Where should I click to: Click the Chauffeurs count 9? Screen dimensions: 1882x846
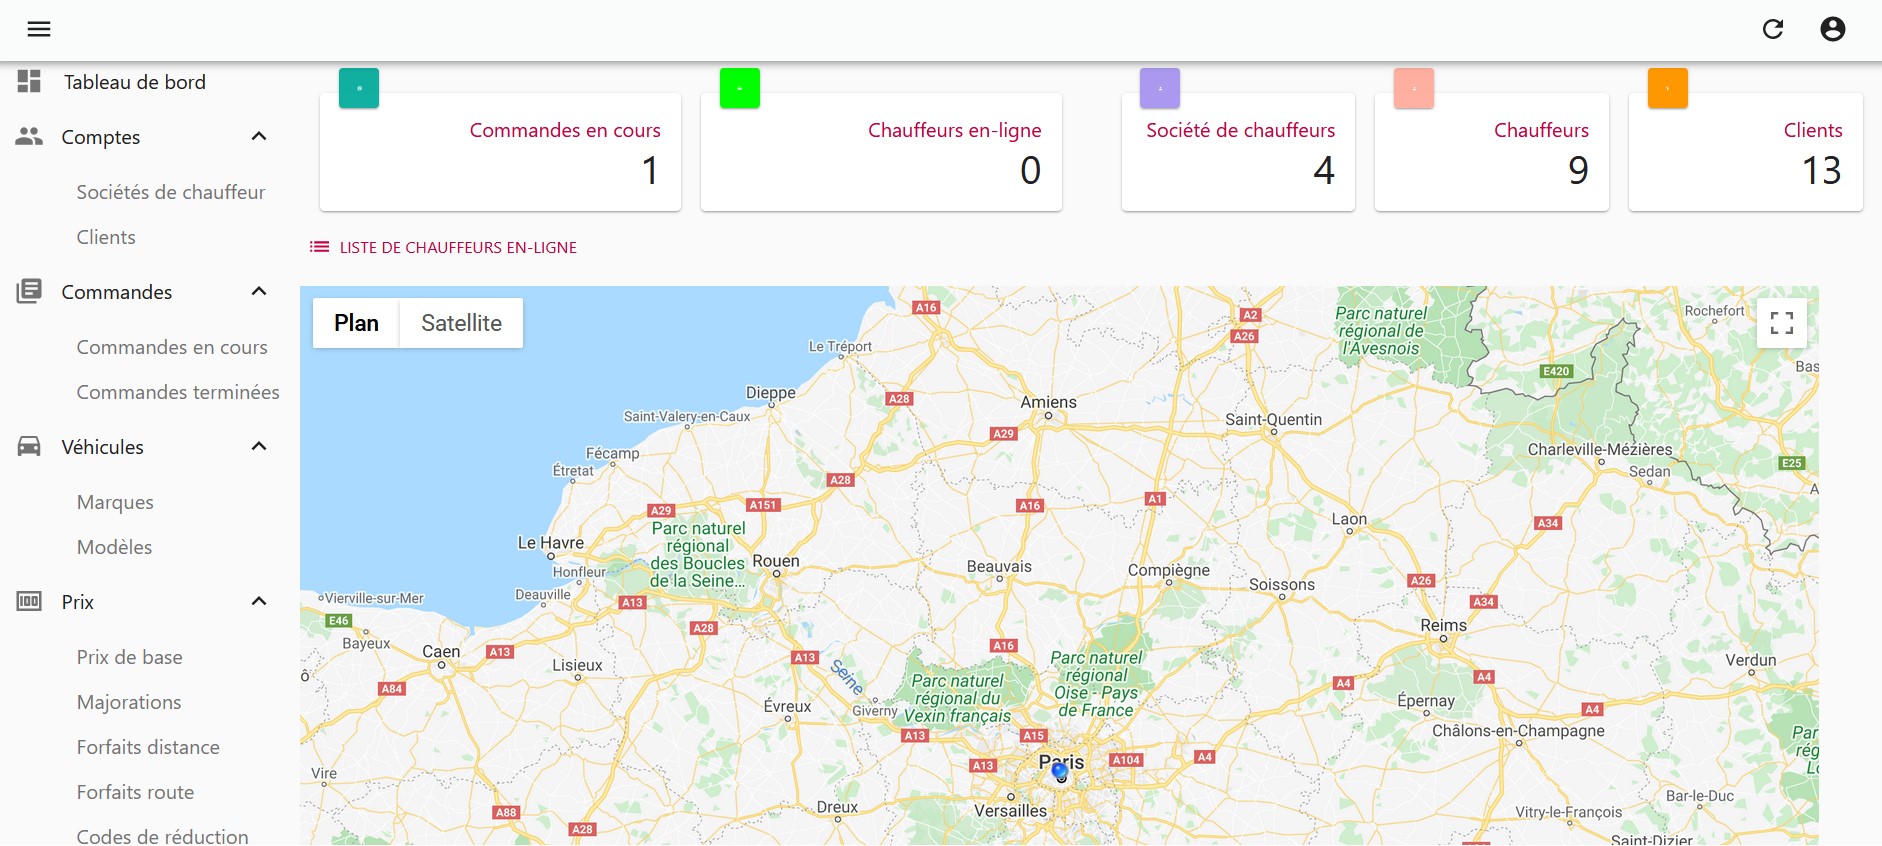[1579, 171]
